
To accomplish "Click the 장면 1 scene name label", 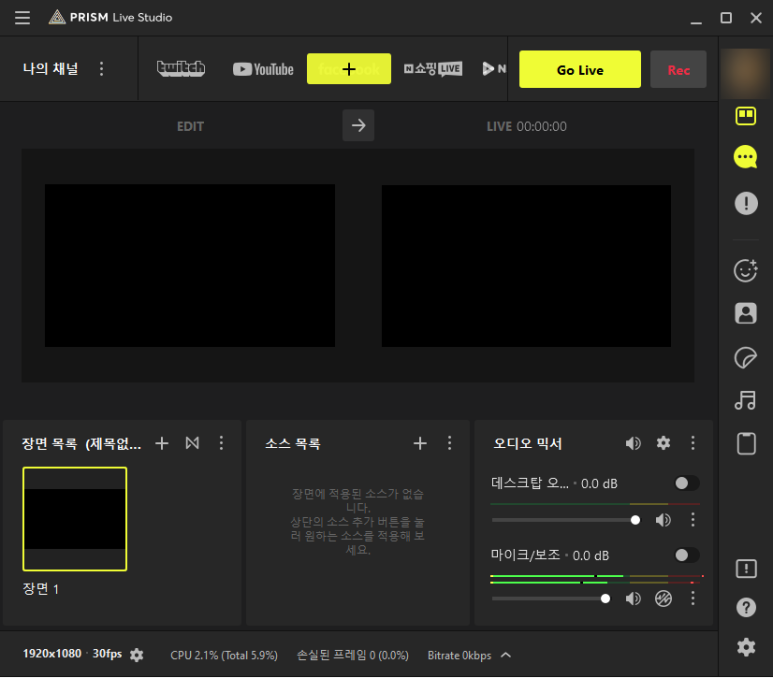I will click(x=40, y=589).
